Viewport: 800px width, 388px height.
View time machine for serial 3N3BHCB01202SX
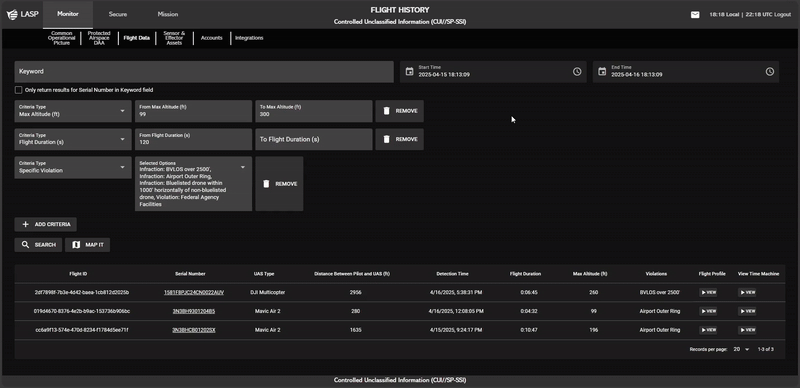[747, 330]
